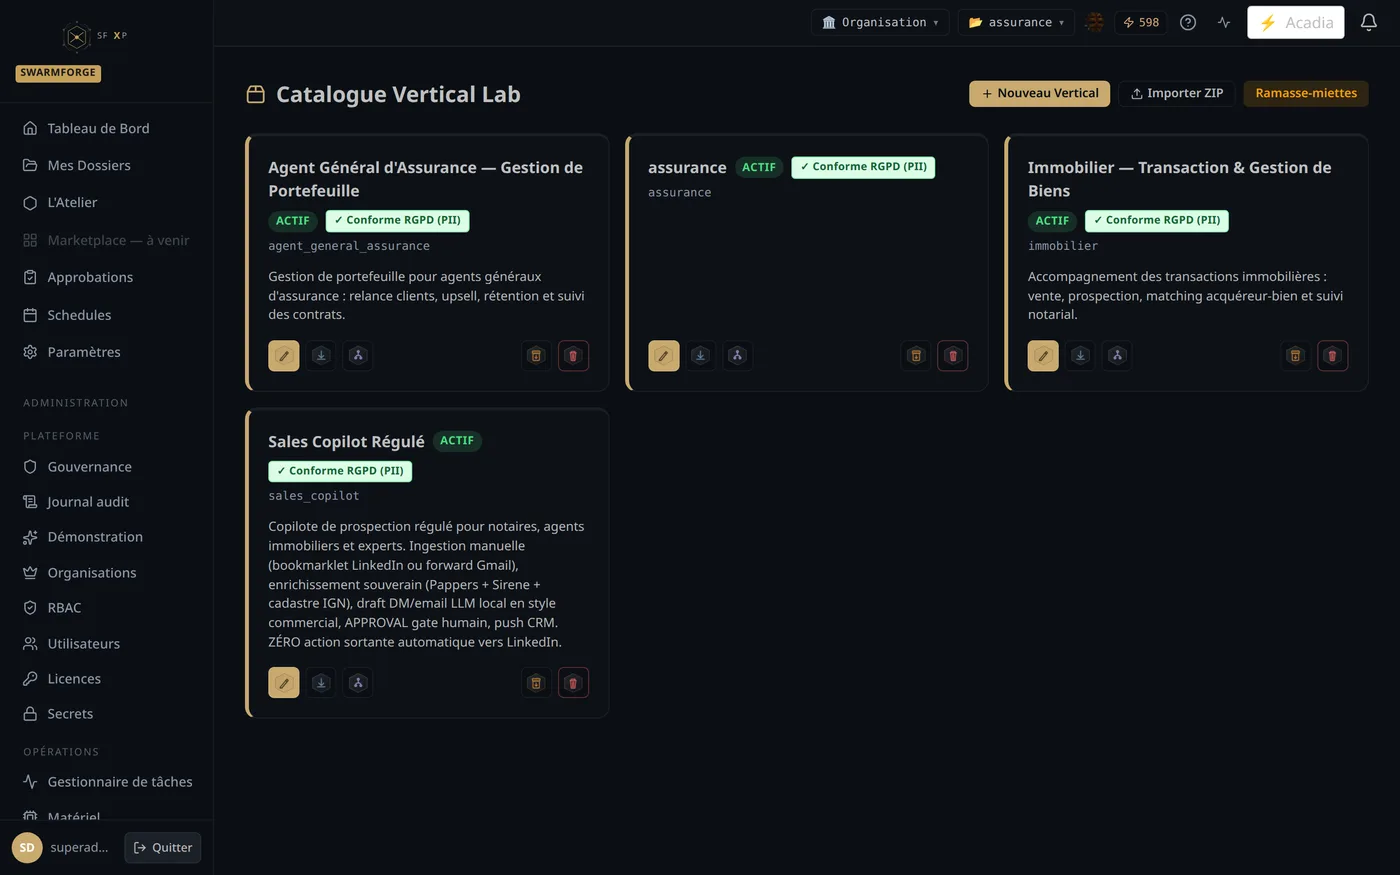This screenshot has width=1400, height=875.
Task: Click the SWARMFORGE badge
Action: (58, 73)
